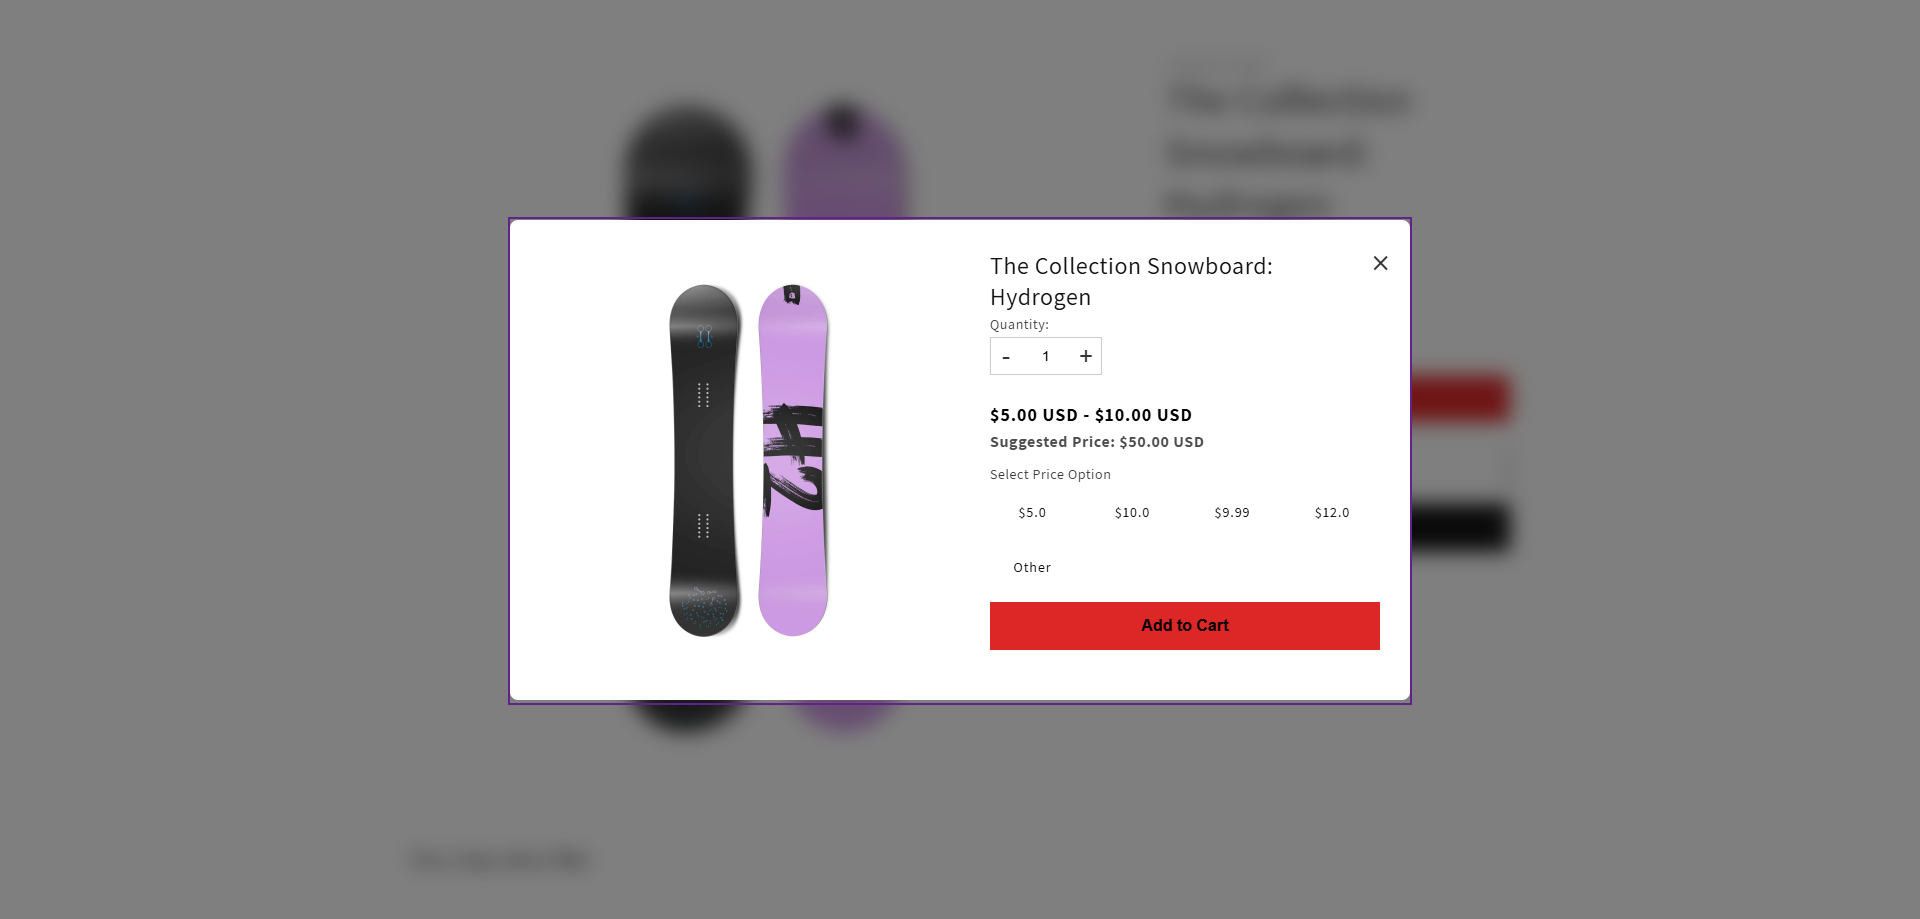Click the $5.00 USD - $10.00 USD price range
Screen dimensions: 1920x919
coord(1091,415)
